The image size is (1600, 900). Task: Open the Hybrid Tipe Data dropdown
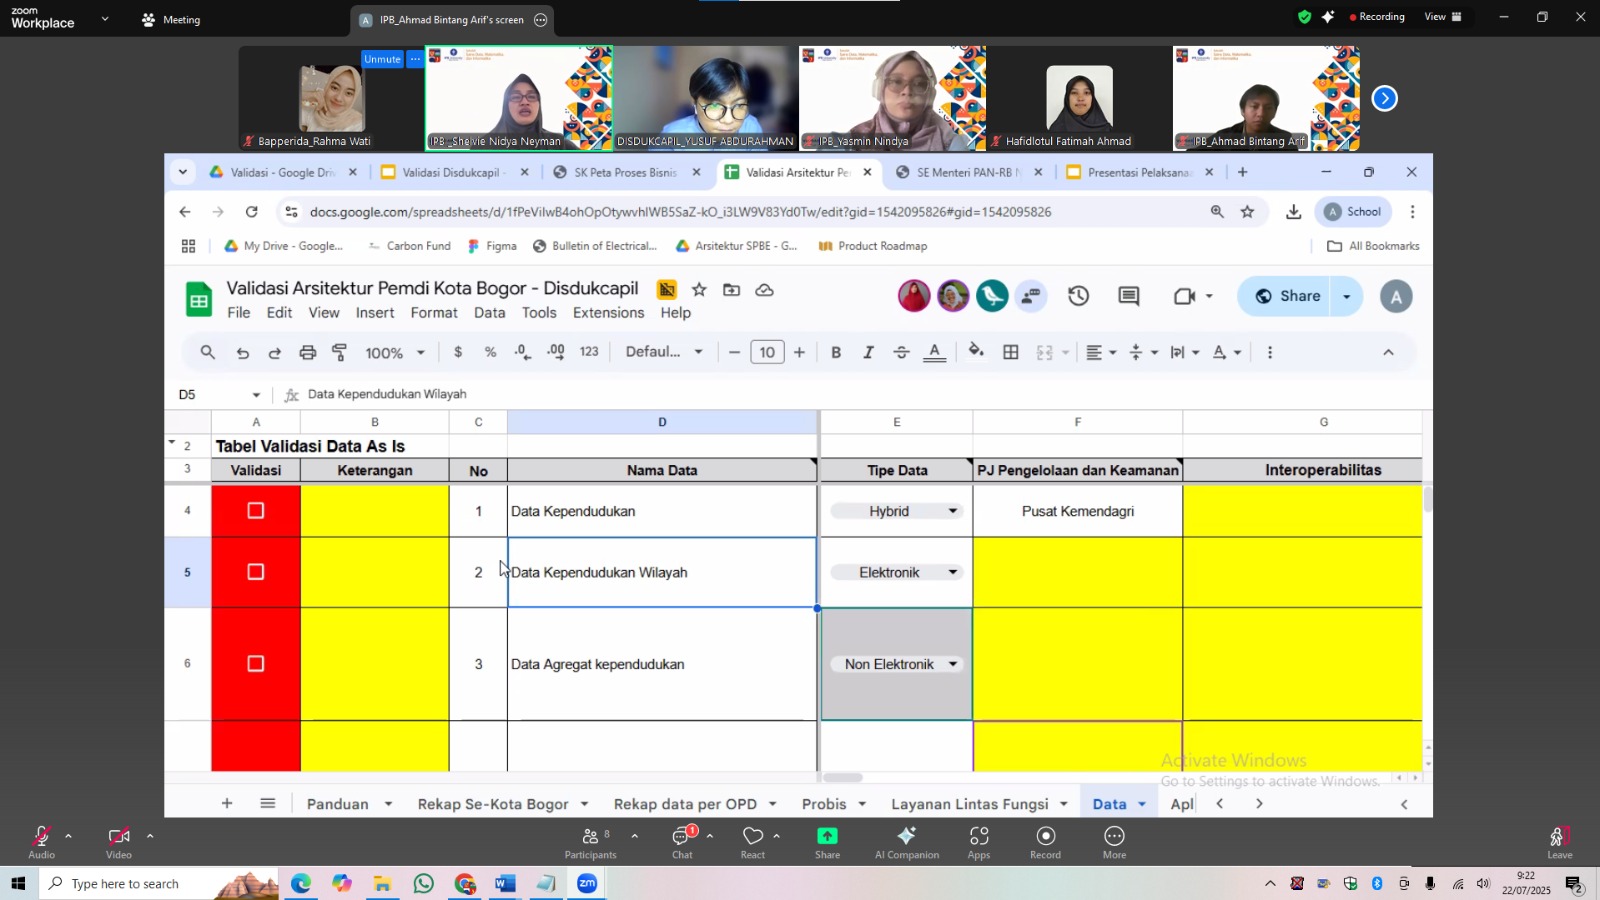click(x=952, y=511)
